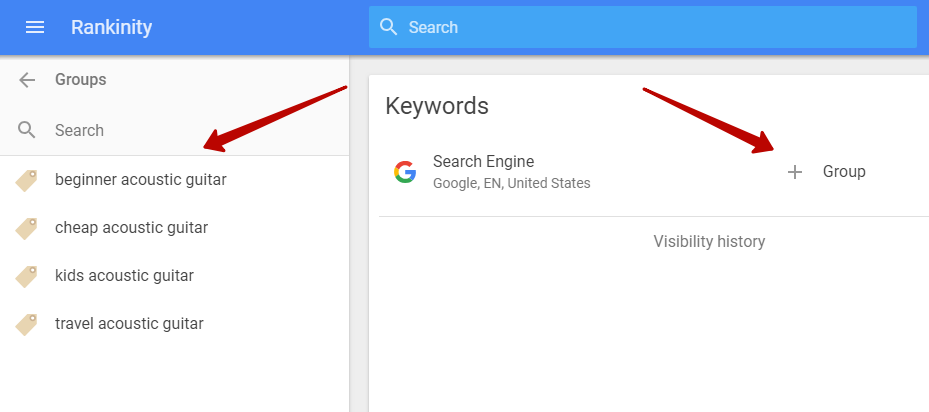The width and height of the screenshot is (929, 412).
Task: Select the travel acoustic guitar group
Action: coord(174,324)
